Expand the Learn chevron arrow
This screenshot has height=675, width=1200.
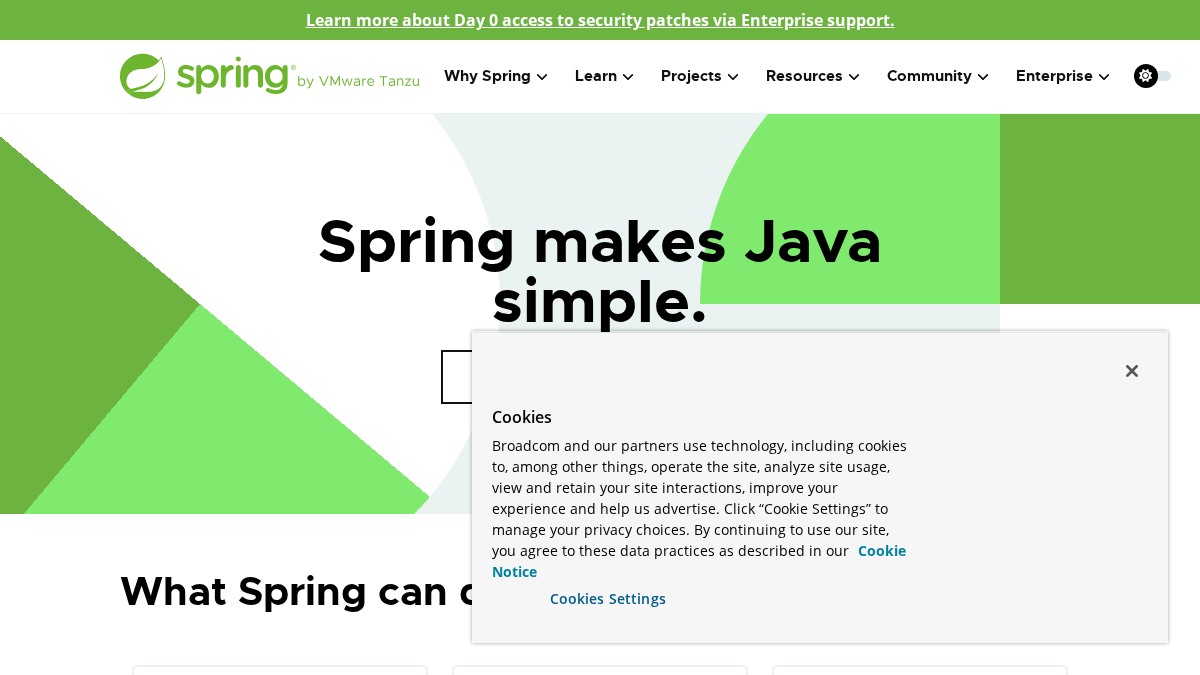628,77
